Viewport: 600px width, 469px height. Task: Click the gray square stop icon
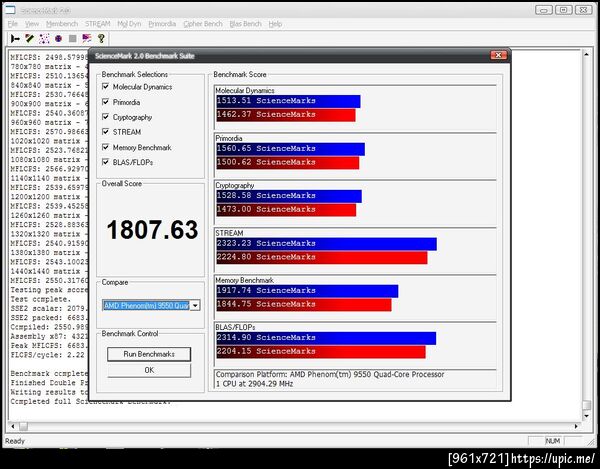[x=73, y=39]
